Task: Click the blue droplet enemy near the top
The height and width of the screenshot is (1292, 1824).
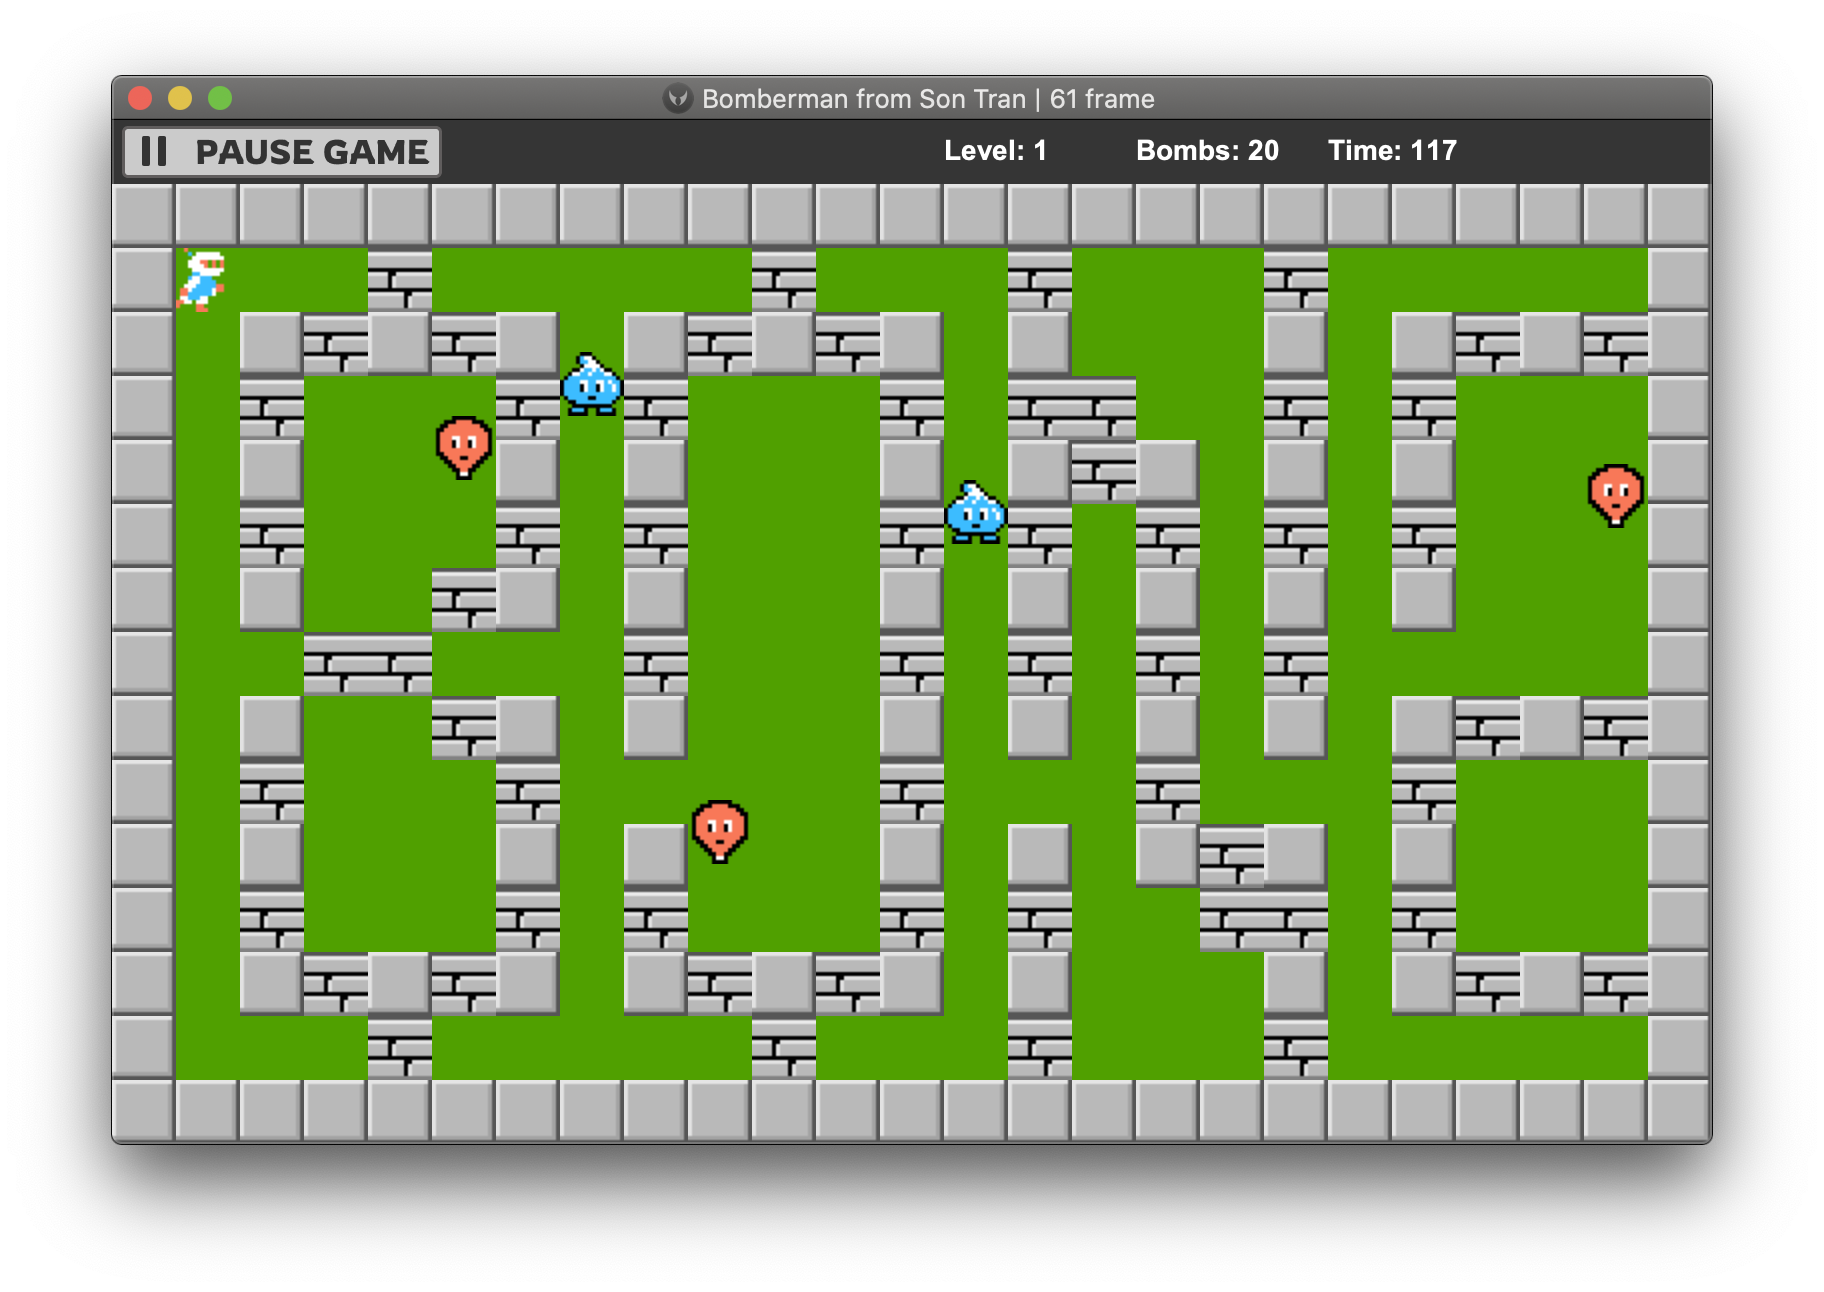Action: click(592, 384)
